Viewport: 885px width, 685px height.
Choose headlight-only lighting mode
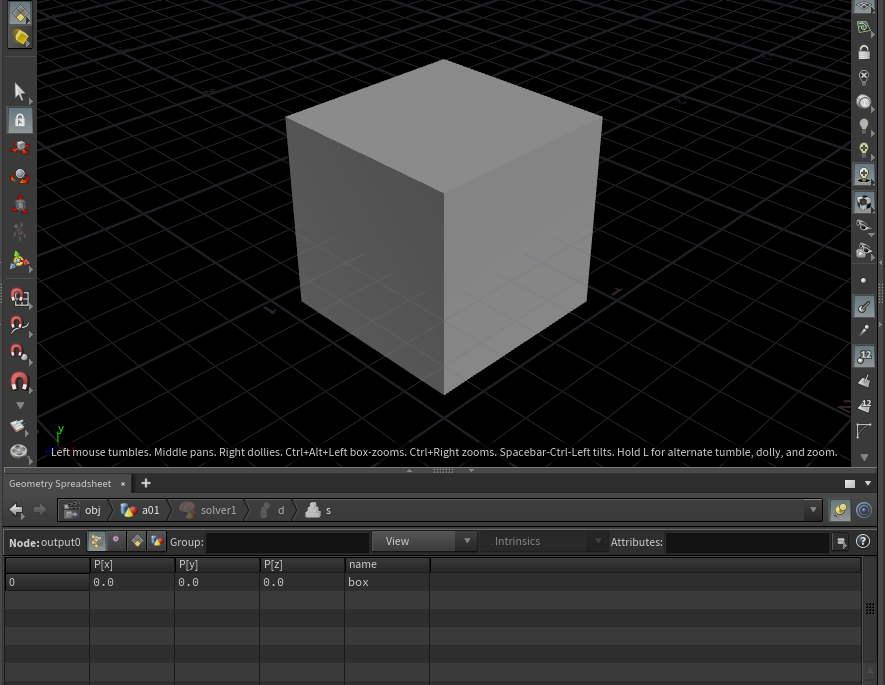pyautogui.click(x=864, y=102)
